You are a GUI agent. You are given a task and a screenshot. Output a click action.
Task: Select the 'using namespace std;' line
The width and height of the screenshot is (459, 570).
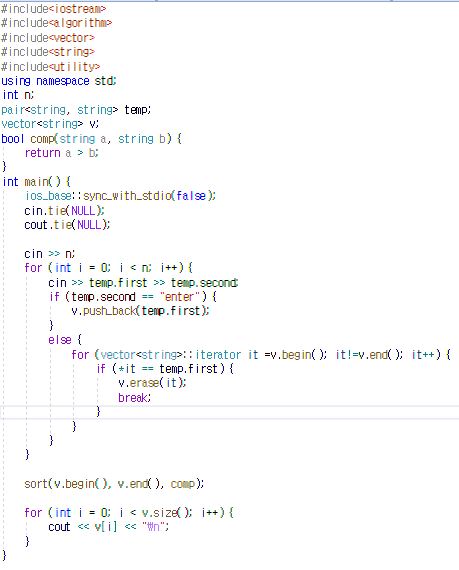(x=59, y=81)
